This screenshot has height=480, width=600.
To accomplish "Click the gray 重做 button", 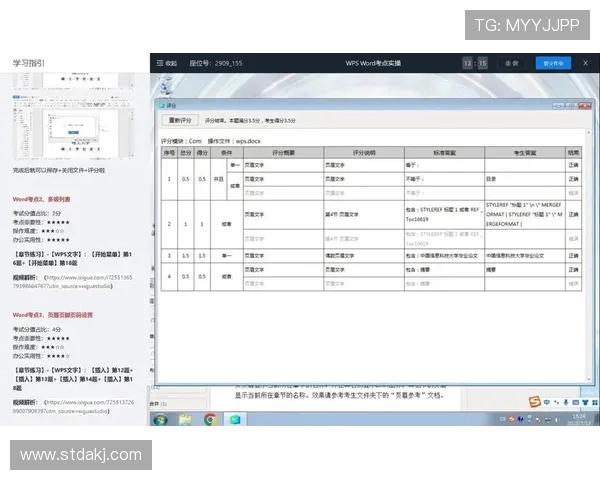I will coord(512,63).
